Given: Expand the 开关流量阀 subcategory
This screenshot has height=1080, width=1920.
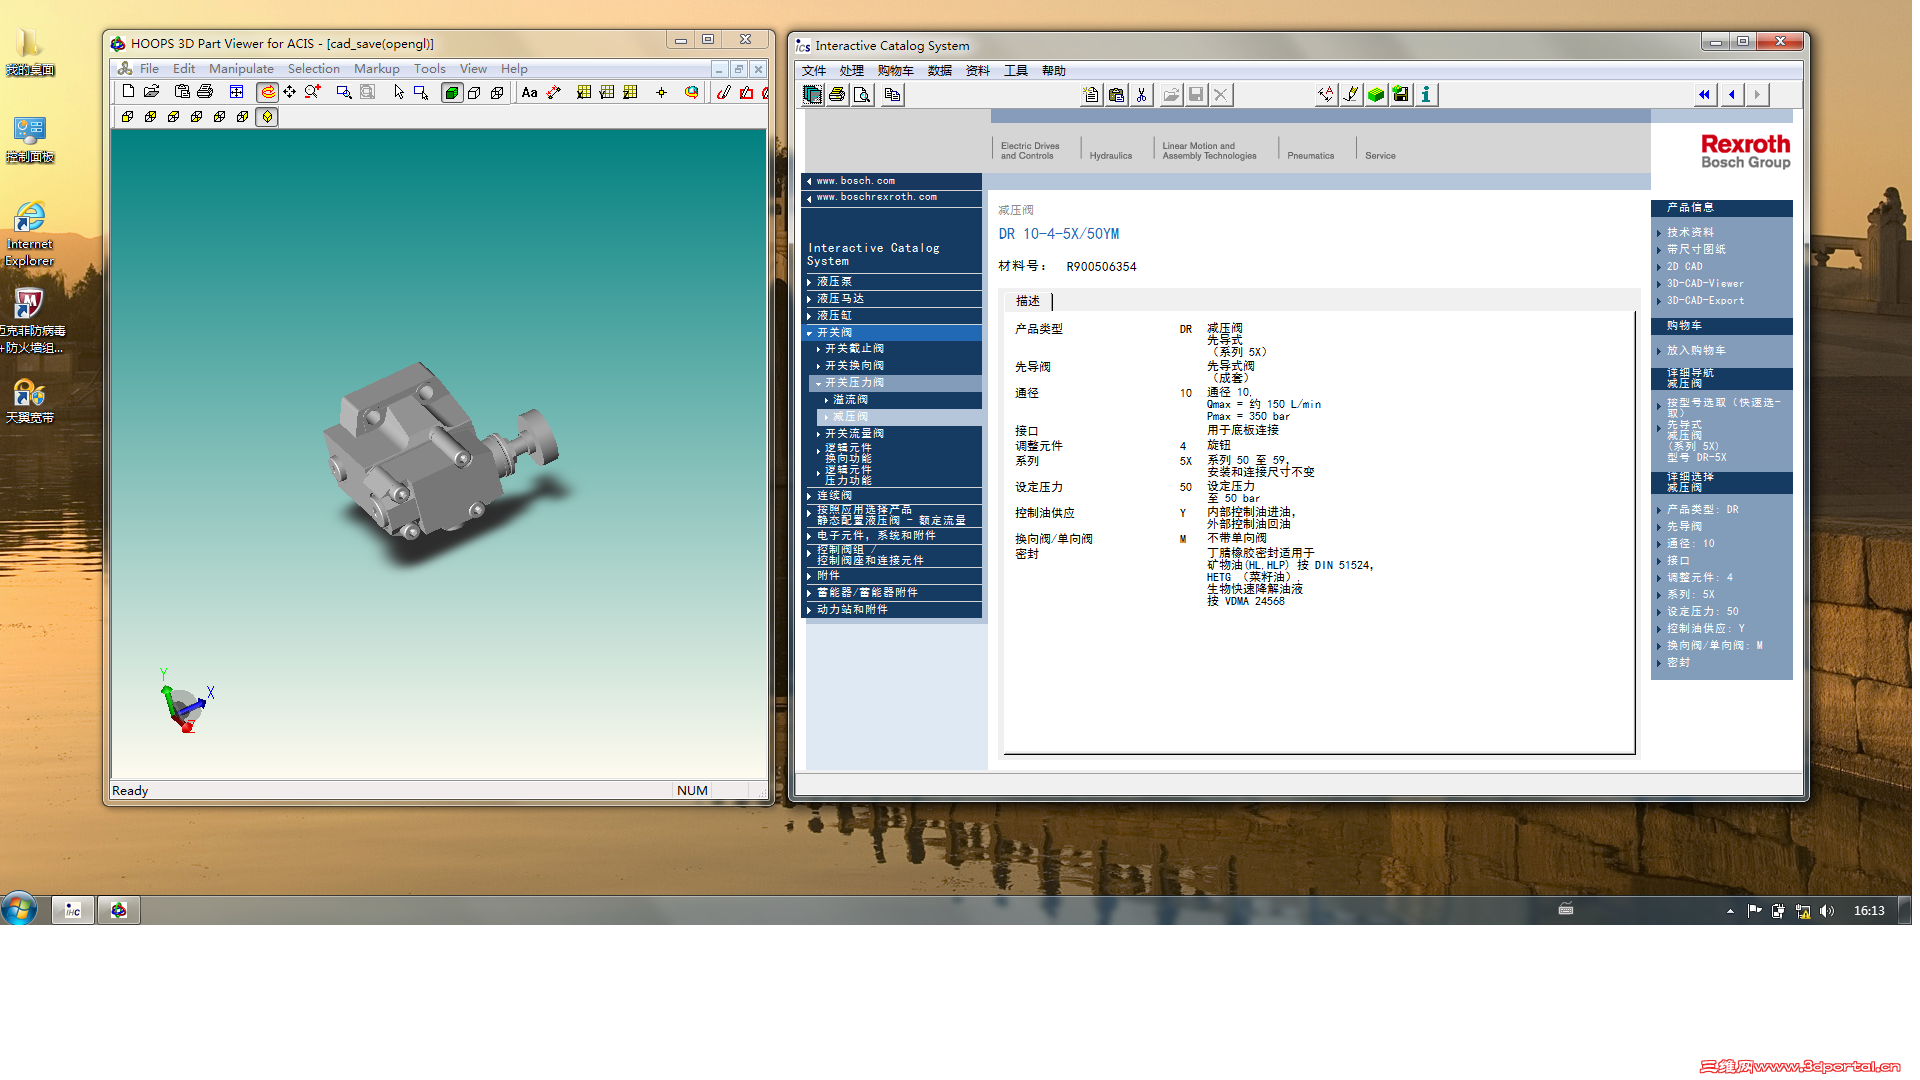Looking at the screenshot, I should point(854,434).
